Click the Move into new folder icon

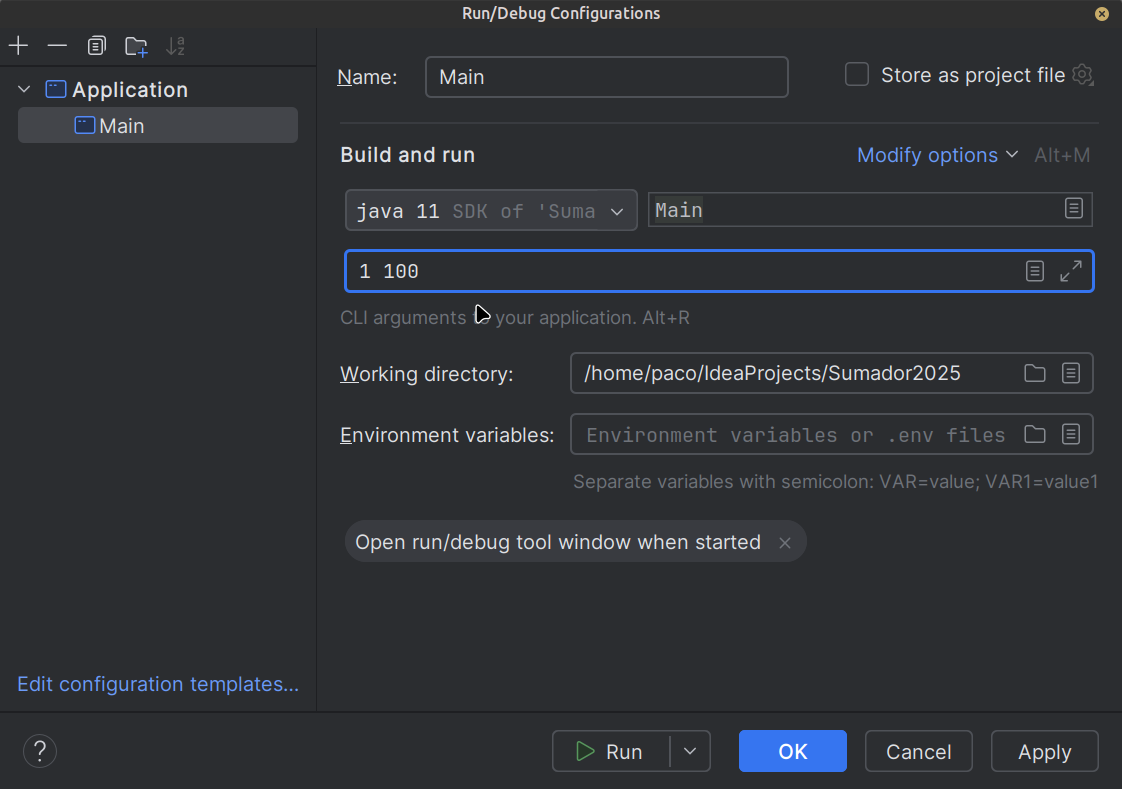coord(136,46)
